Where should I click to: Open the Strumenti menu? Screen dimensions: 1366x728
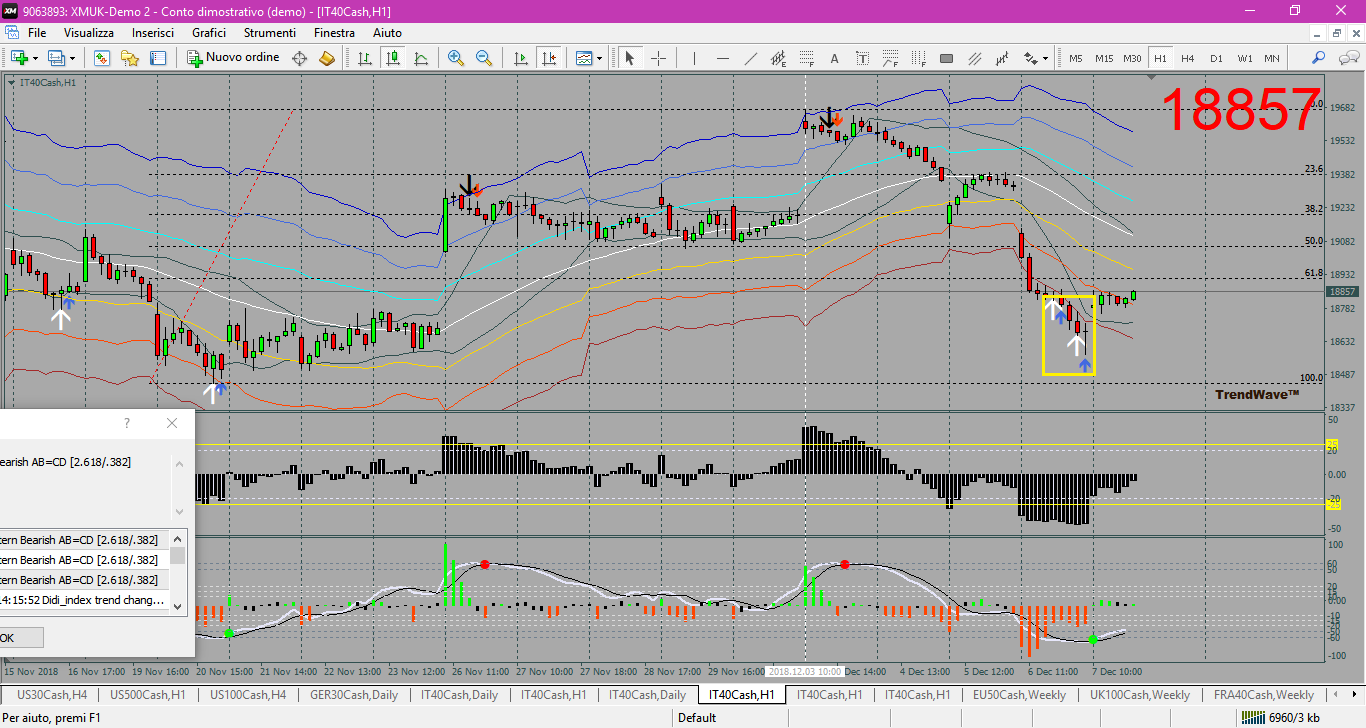tap(270, 33)
